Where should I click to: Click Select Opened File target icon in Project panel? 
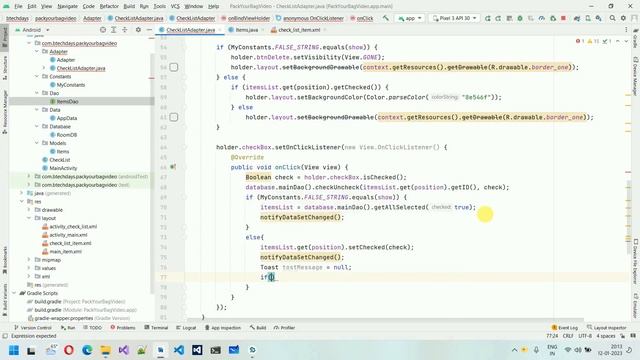tap(103, 30)
